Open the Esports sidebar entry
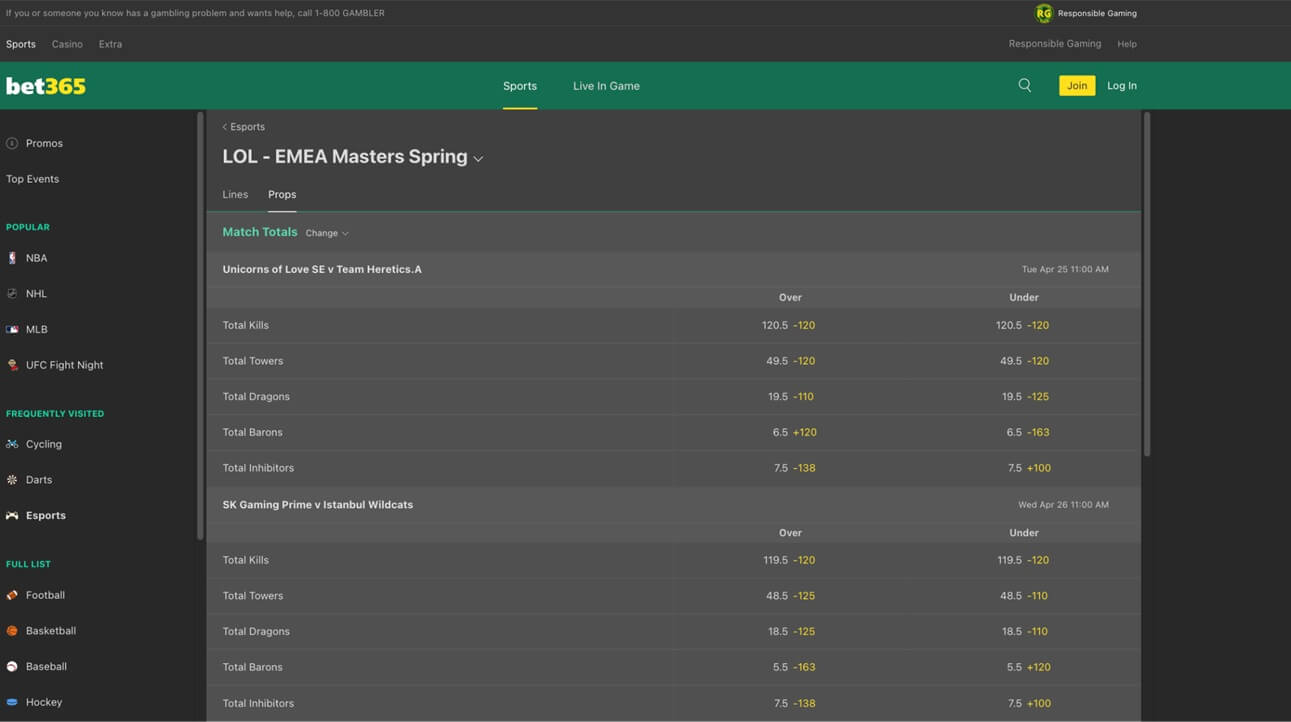Viewport: 1291px width, 722px height. (x=46, y=516)
